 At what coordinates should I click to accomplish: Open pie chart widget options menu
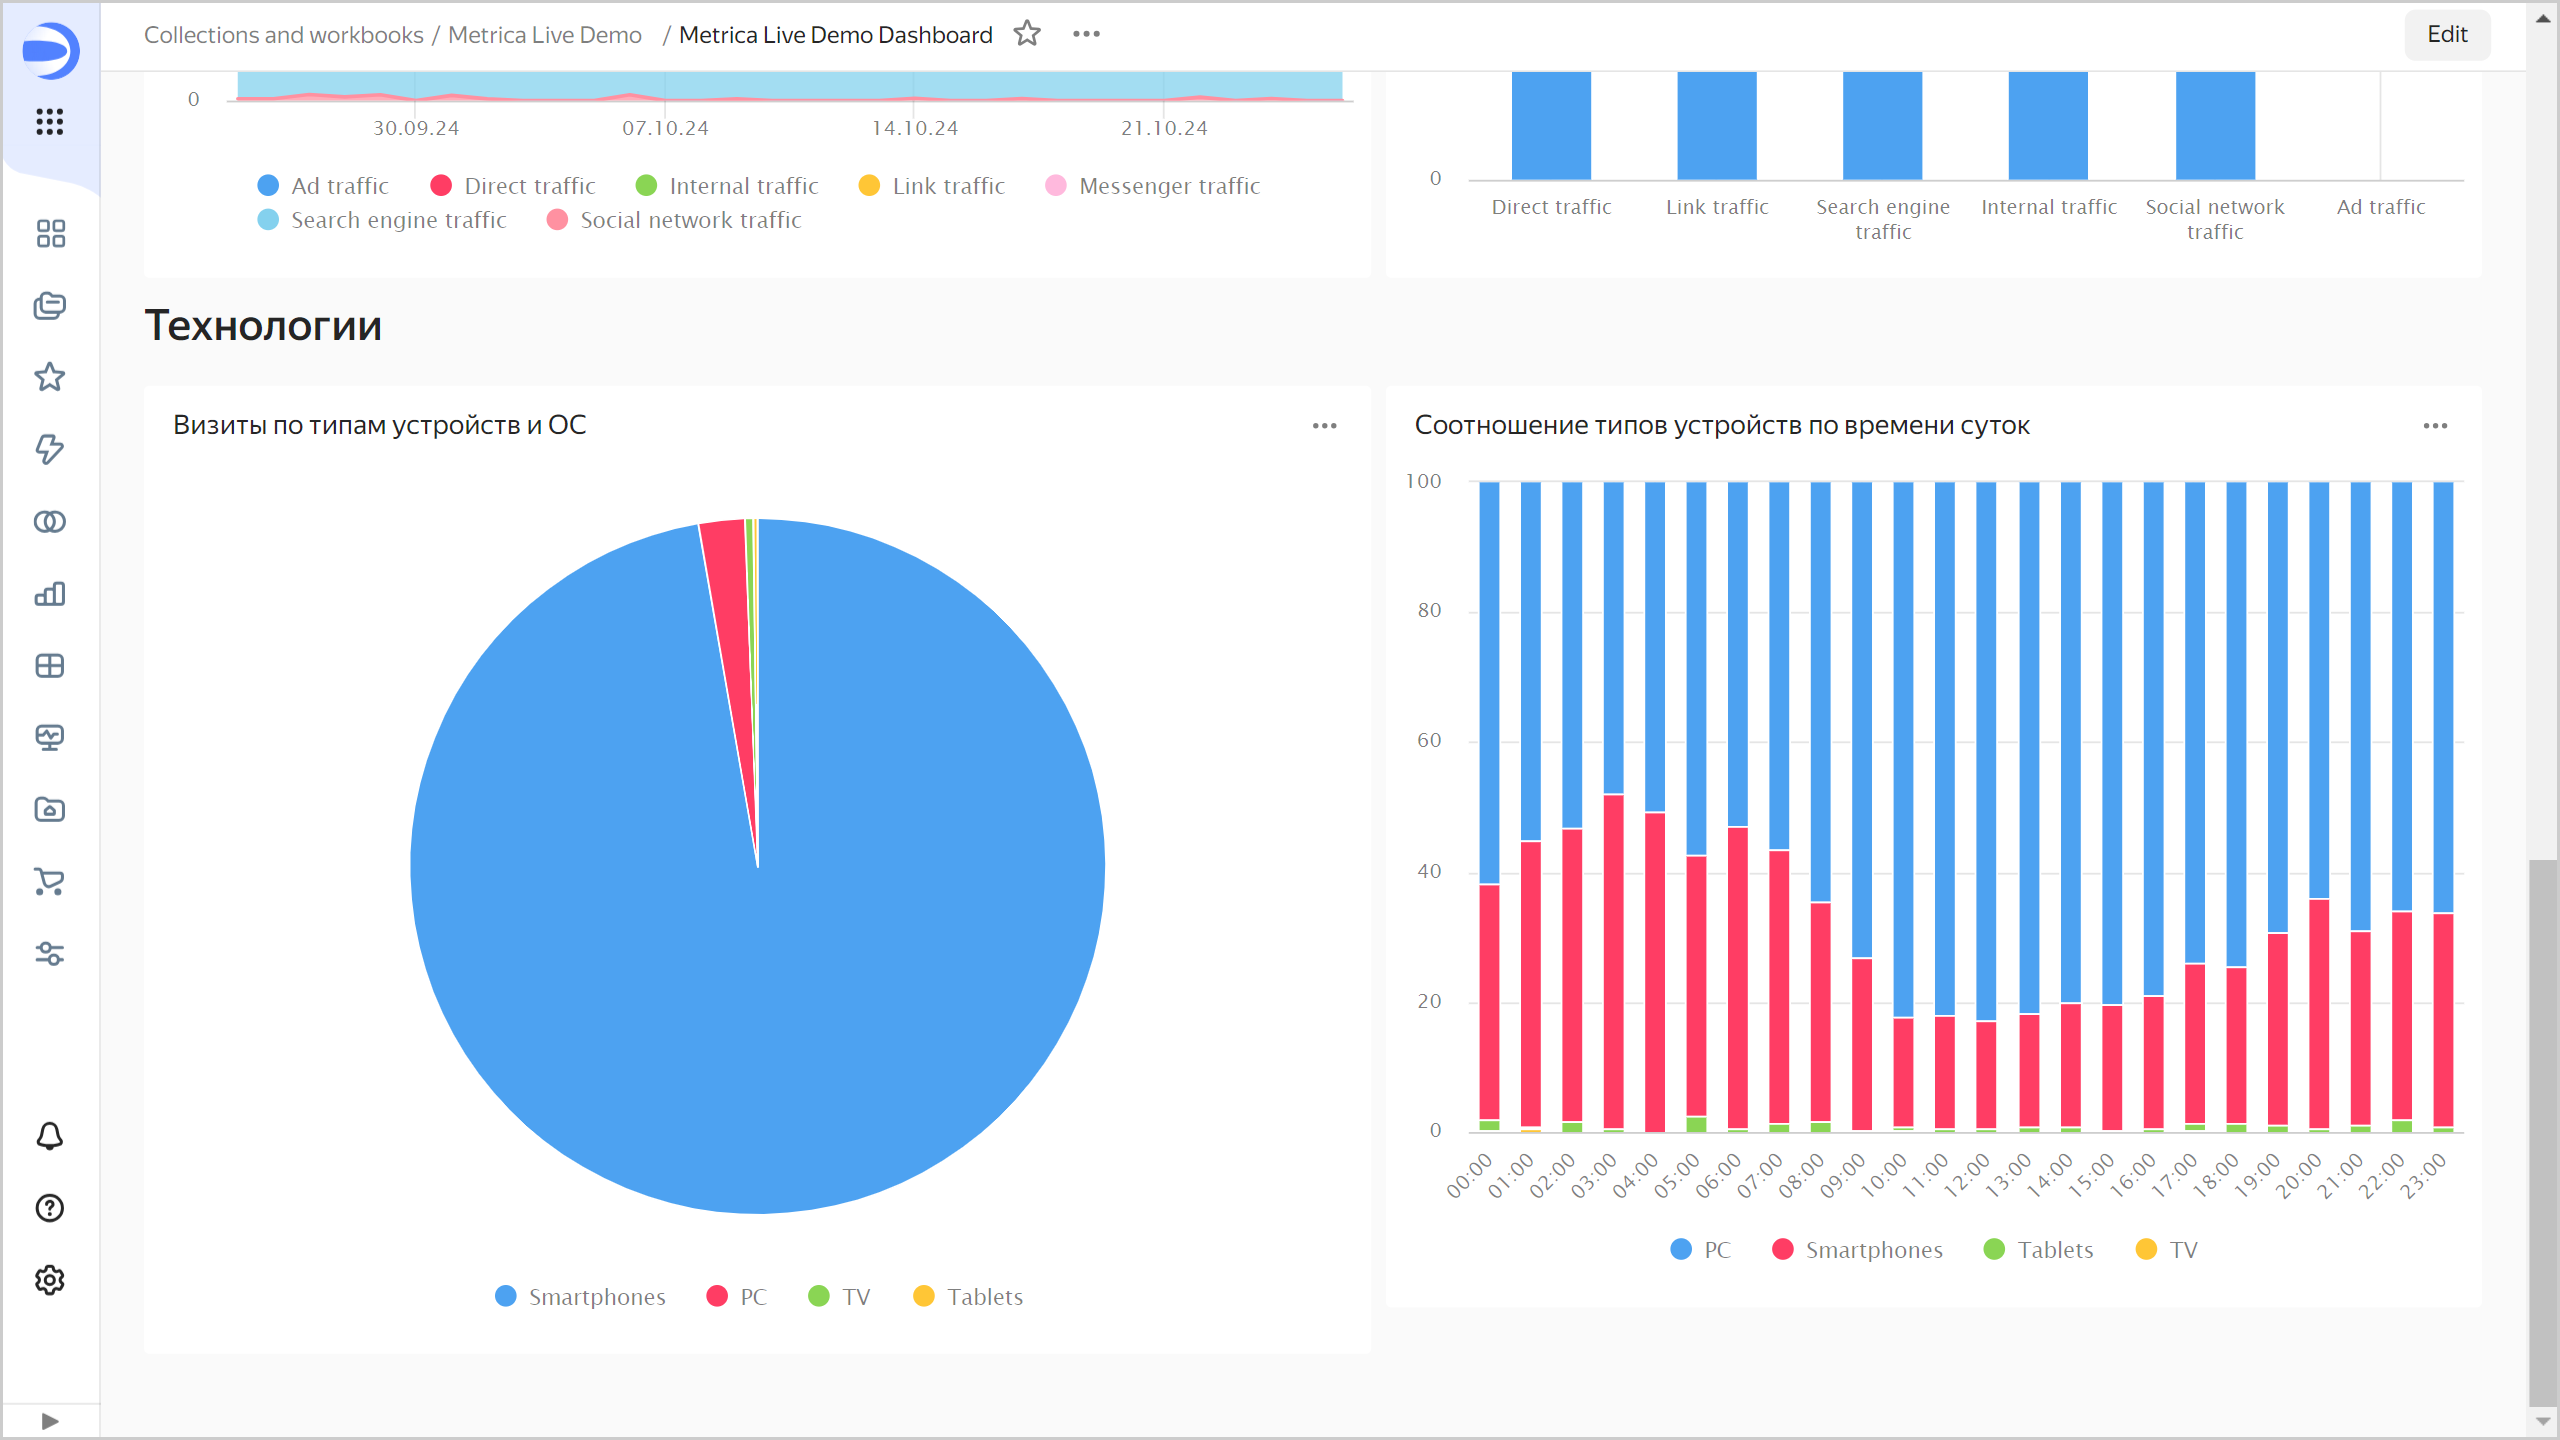tap(1324, 426)
